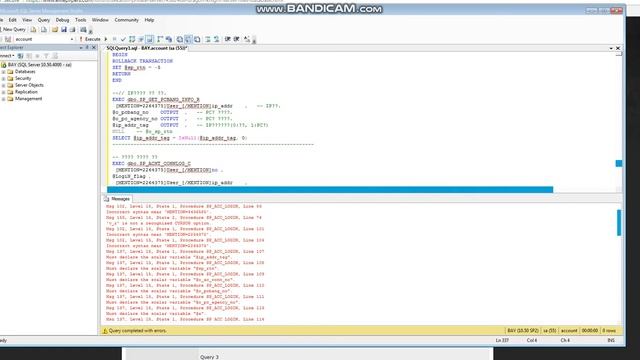Open the Query Options icon

[x=141, y=39]
